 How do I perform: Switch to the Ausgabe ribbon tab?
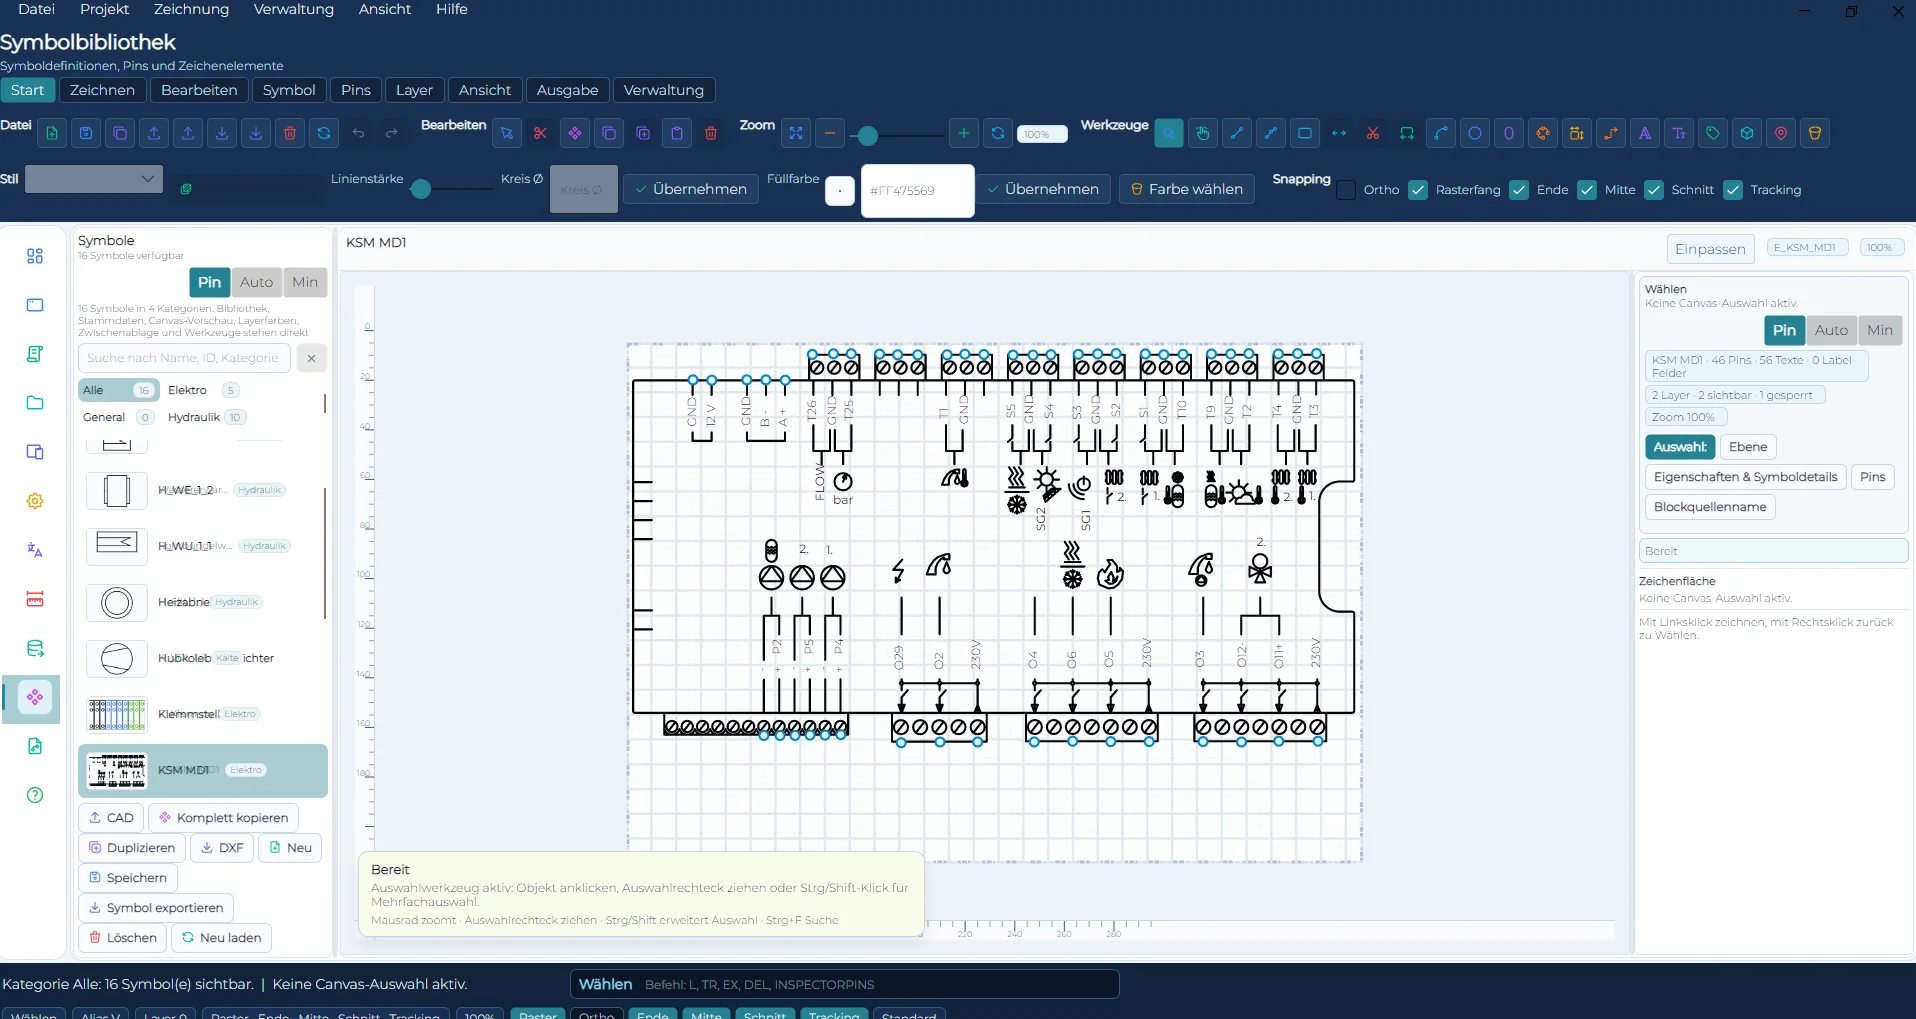coord(567,90)
